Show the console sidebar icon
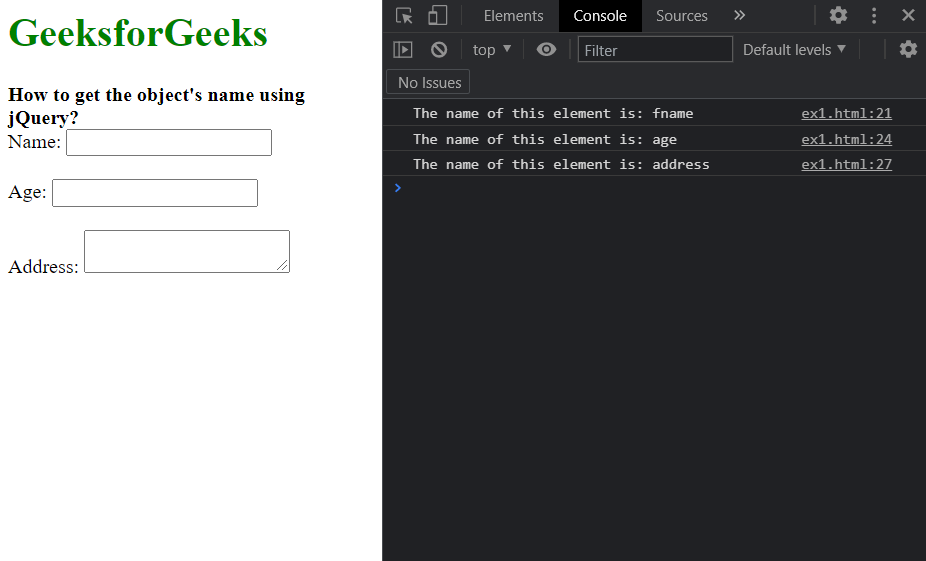The width and height of the screenshot is (926, 561). click(x=403, y=50)
